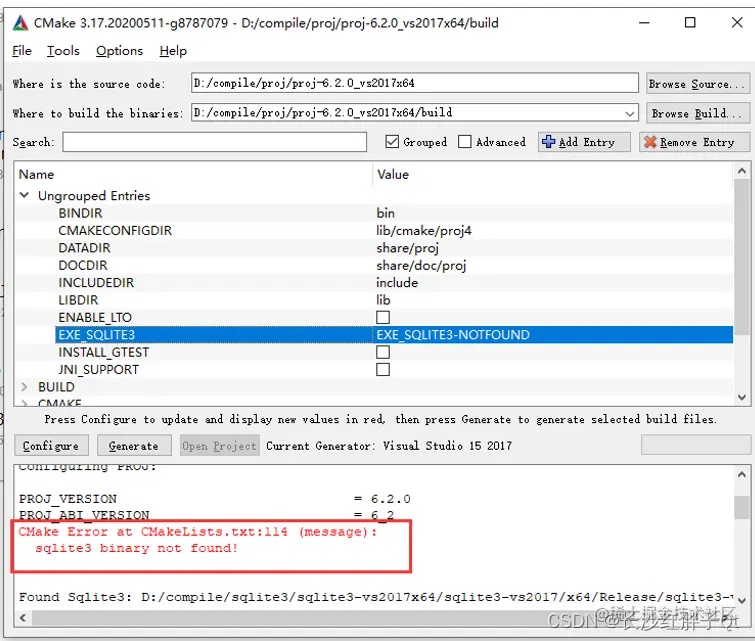Select the DOCDIR entry

(83, 265)
